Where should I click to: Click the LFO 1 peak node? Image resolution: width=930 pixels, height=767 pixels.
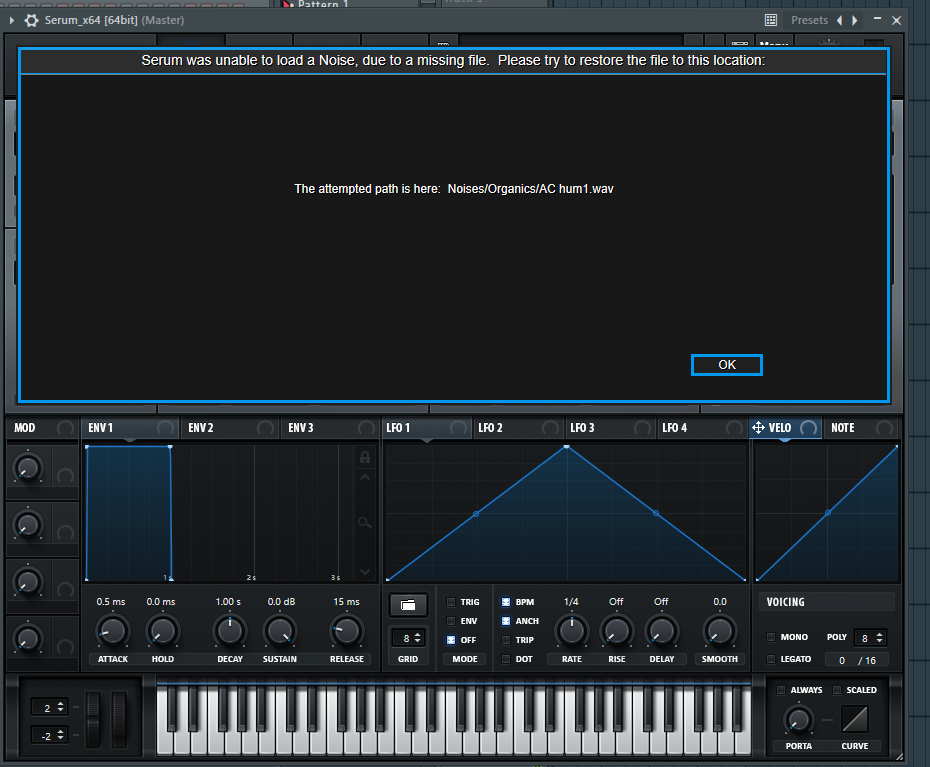[566, 447]
